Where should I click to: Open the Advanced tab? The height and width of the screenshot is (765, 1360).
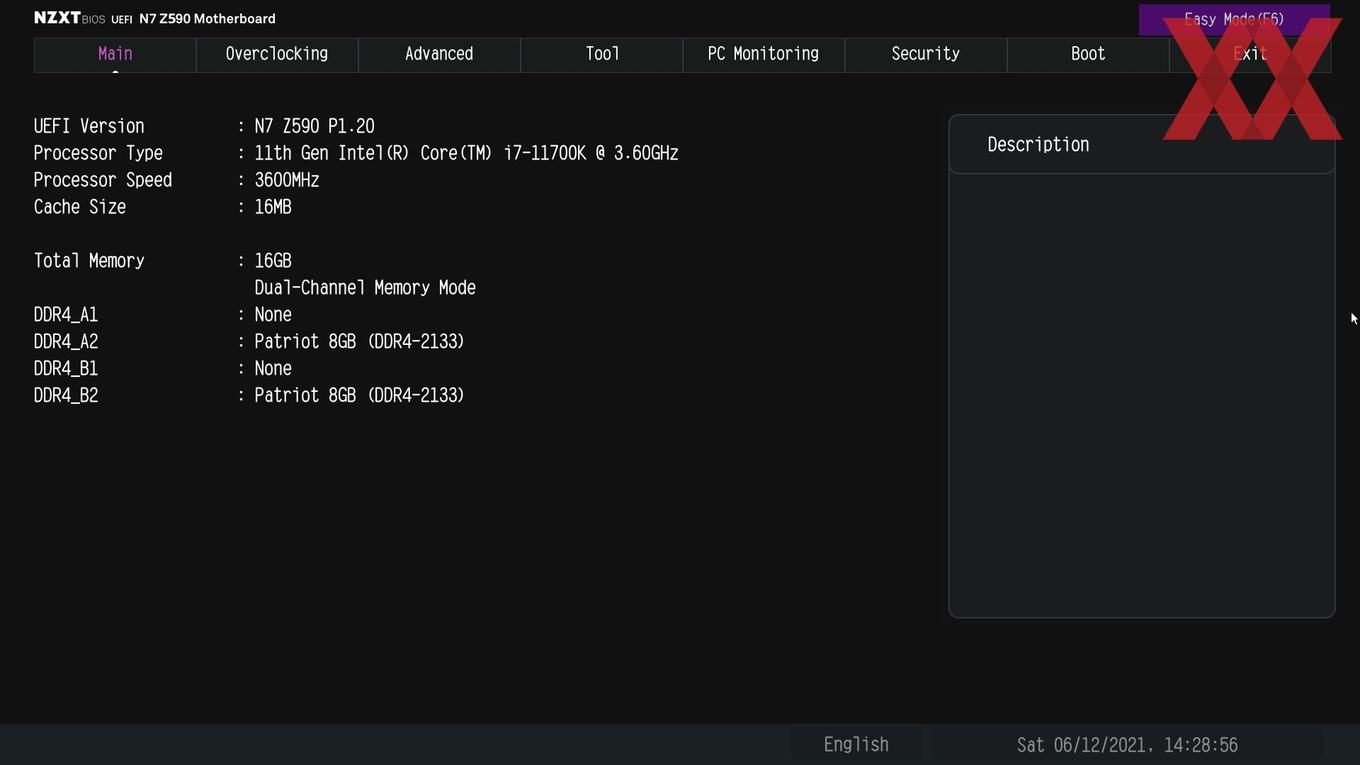439,54
